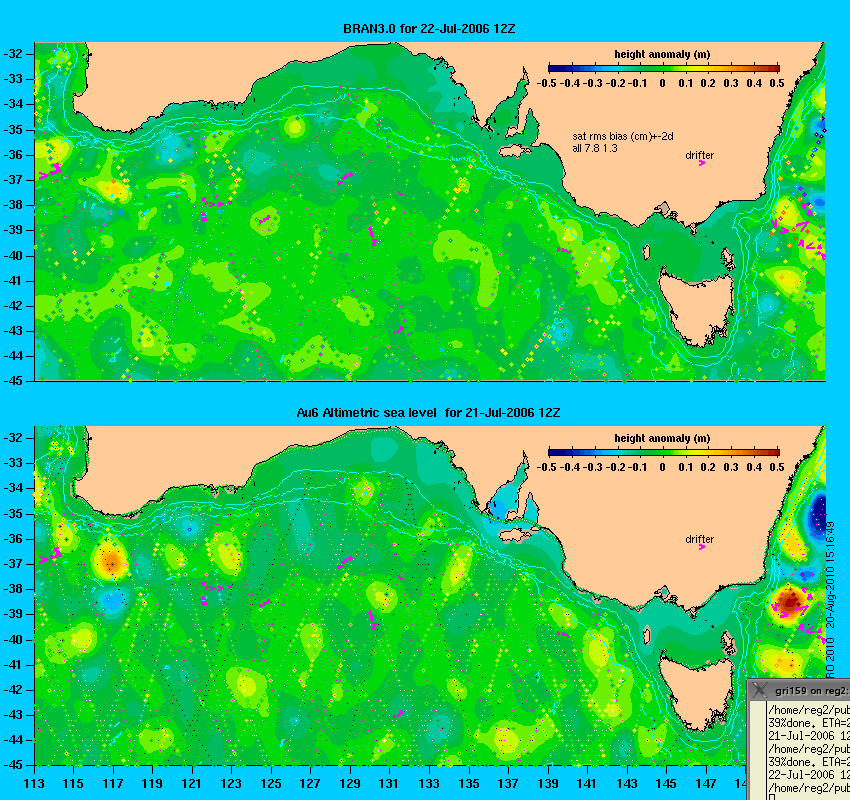Select the title 'BRAN3.0 for 22-Jul-2006 12Z'

click(x=429, y=29)
